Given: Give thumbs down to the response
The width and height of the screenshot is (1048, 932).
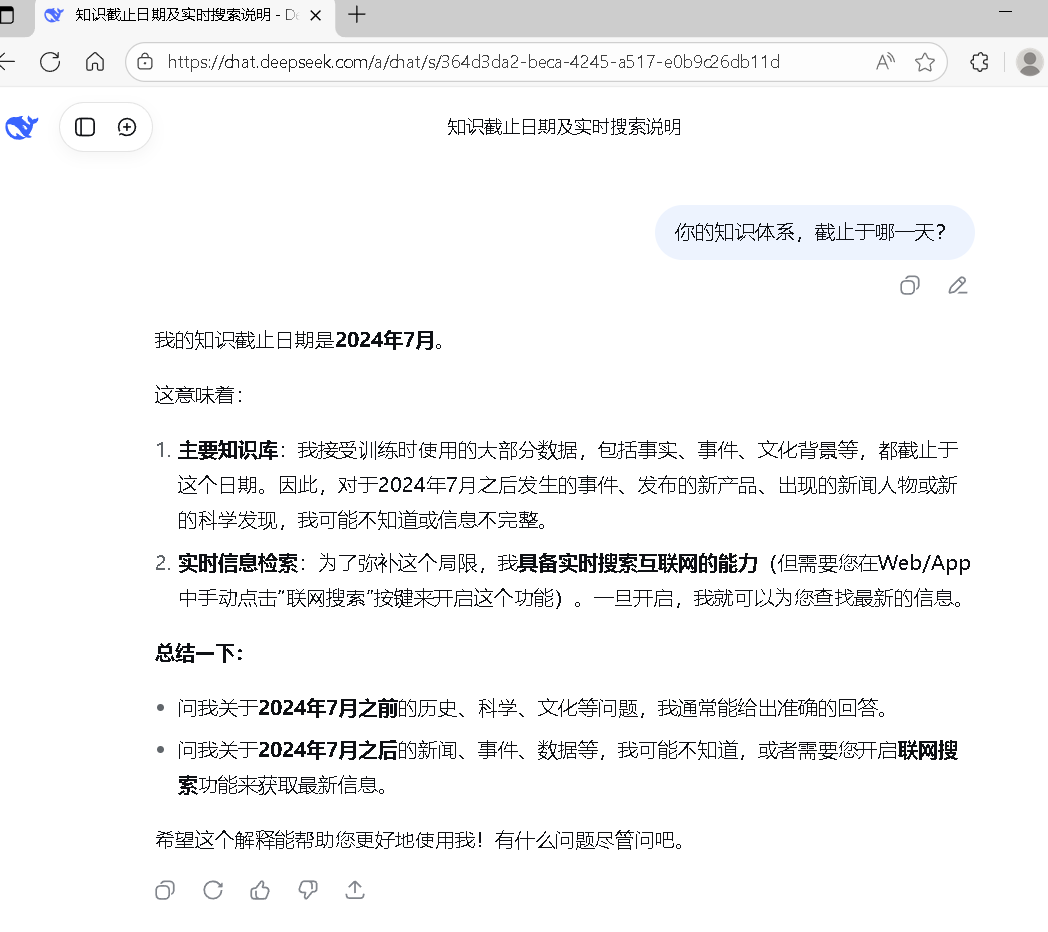Looking at the screenshot, I should (x=307, y=890).
